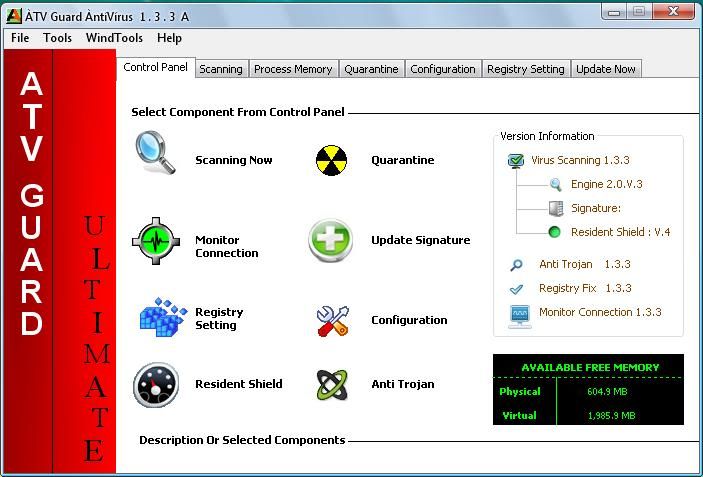Click the AVAILABLE FREE MEMORY heading

click(590, 368)
